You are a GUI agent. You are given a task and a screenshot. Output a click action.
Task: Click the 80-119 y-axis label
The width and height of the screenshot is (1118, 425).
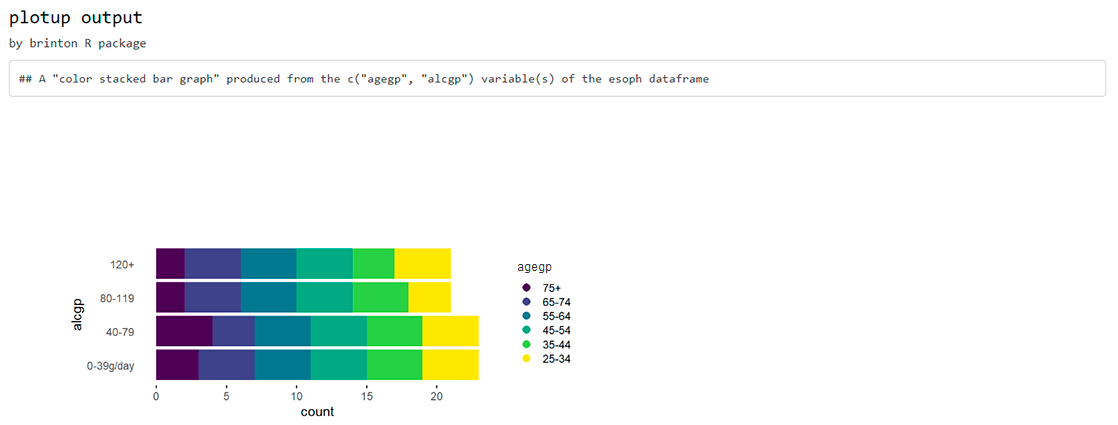(118, 298)
